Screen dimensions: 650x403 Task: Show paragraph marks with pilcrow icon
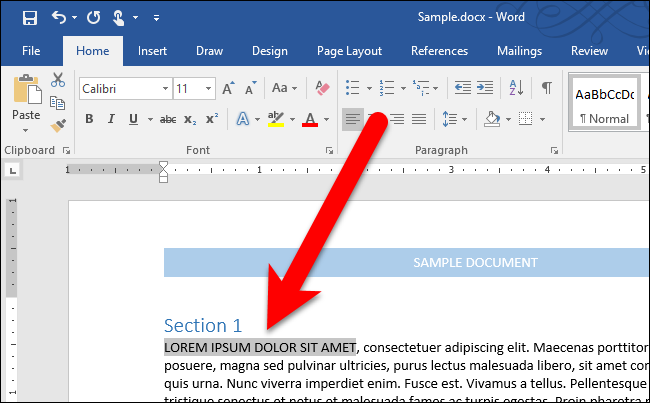(x=547, y=88)
